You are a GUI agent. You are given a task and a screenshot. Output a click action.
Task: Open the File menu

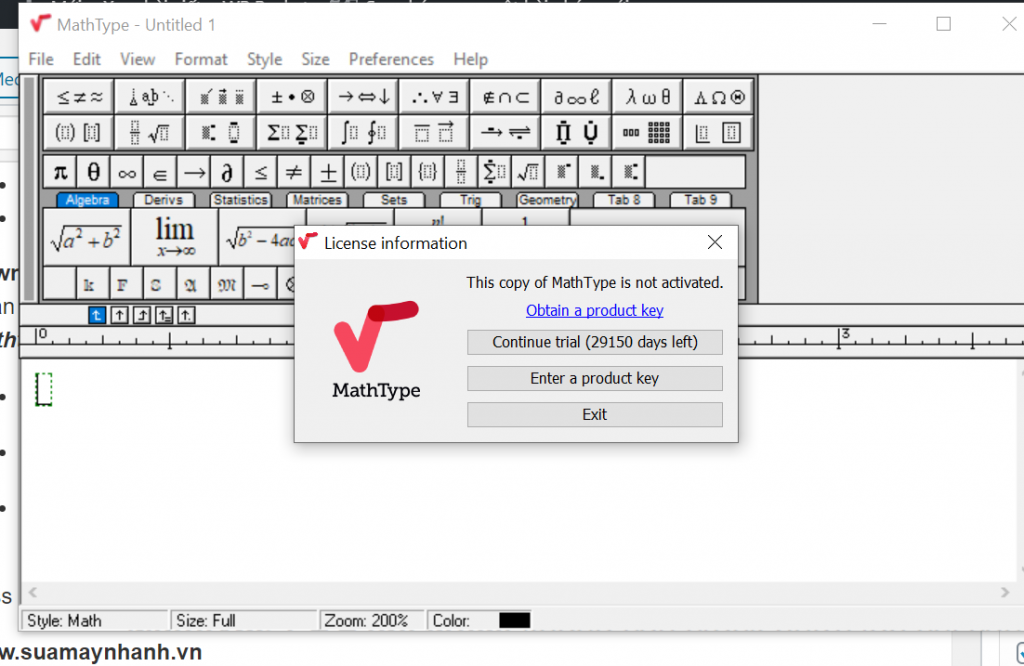(x=41, y=59)
